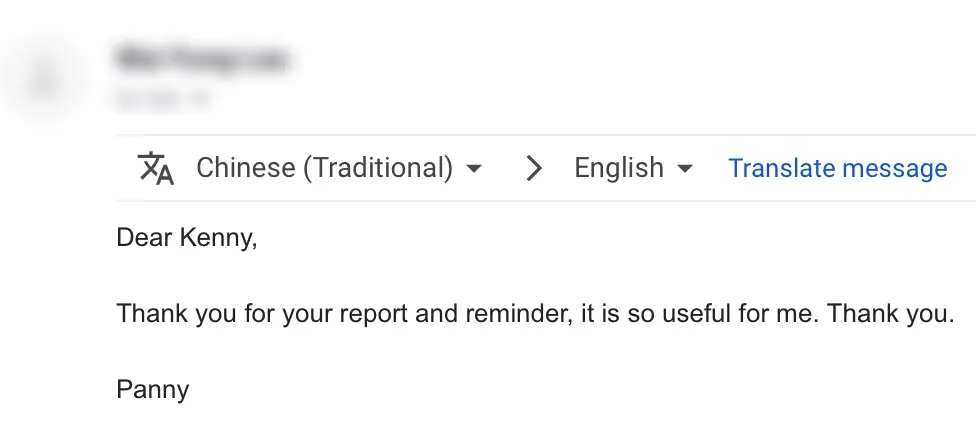Click the name "Kenny" in the greeting

217,238
